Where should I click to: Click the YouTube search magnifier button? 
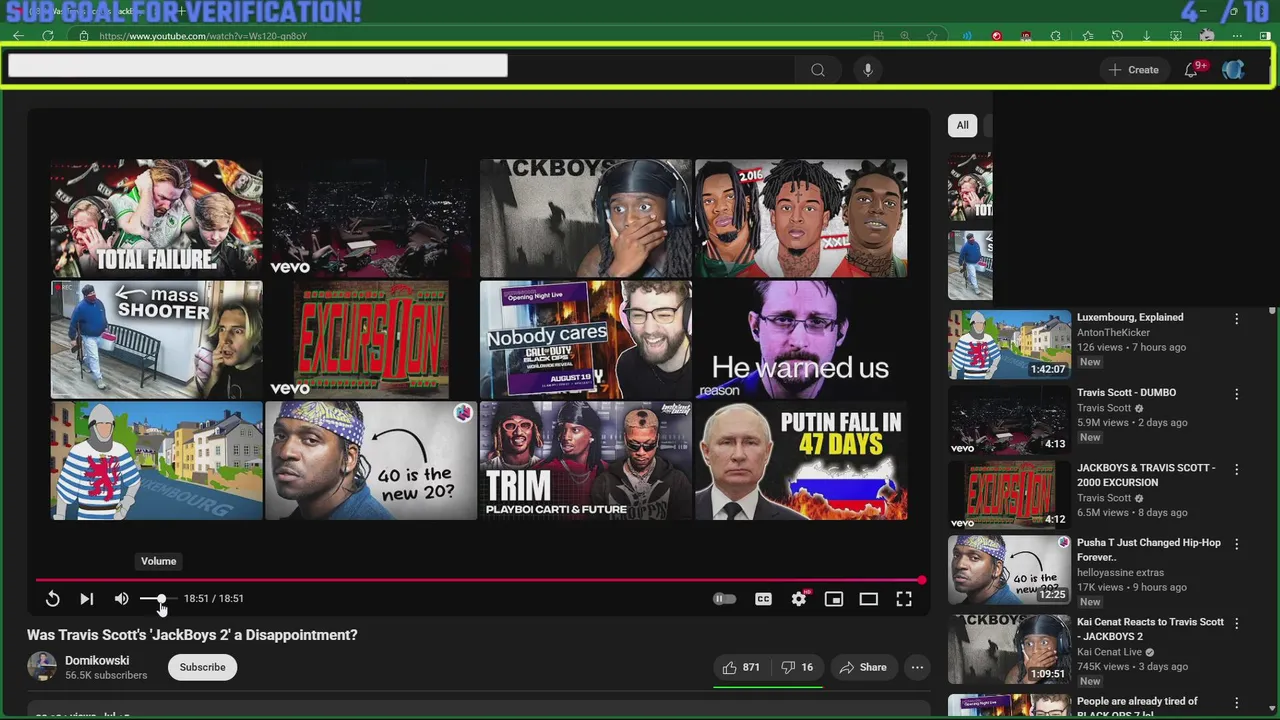coord(818,70)
